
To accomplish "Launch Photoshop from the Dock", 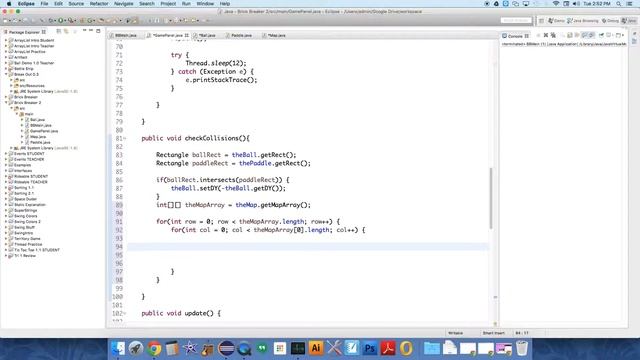I will pyautogui.click(x=370, y=348).
